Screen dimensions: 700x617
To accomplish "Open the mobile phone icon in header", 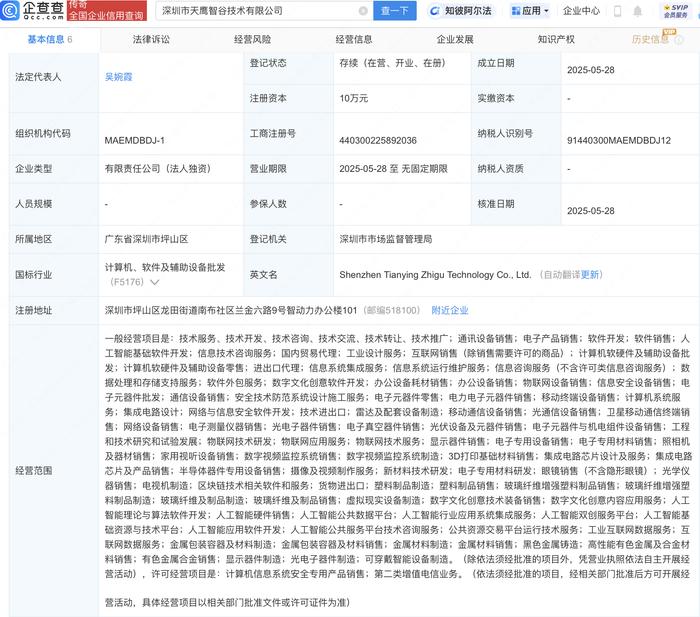I will coord(617,11).
